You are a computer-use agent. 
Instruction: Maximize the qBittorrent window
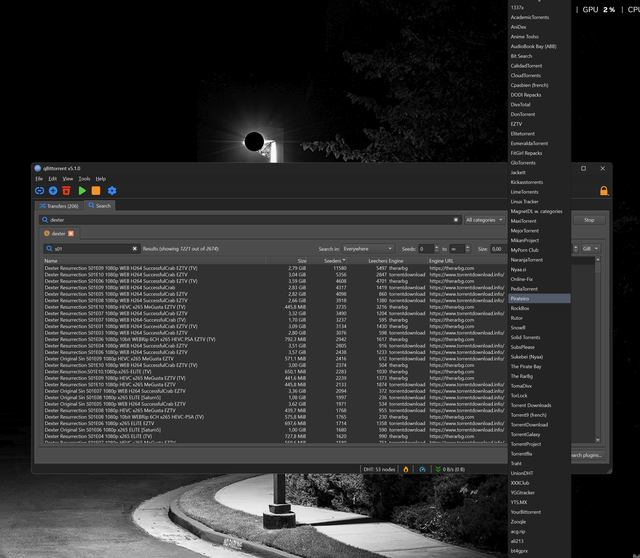(x=583, y=168)
